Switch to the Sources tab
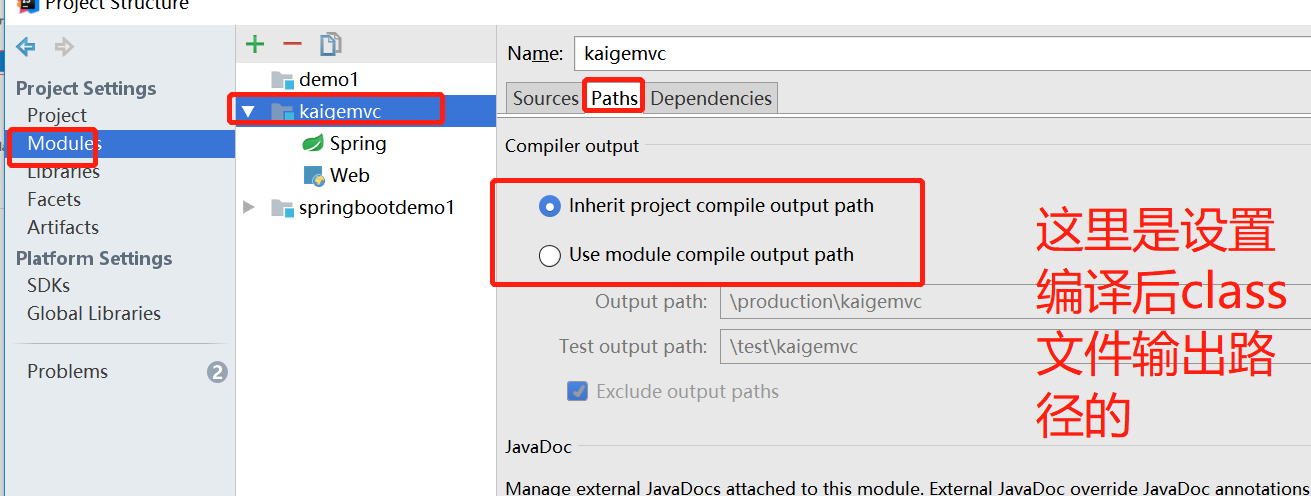 (545, 98)
